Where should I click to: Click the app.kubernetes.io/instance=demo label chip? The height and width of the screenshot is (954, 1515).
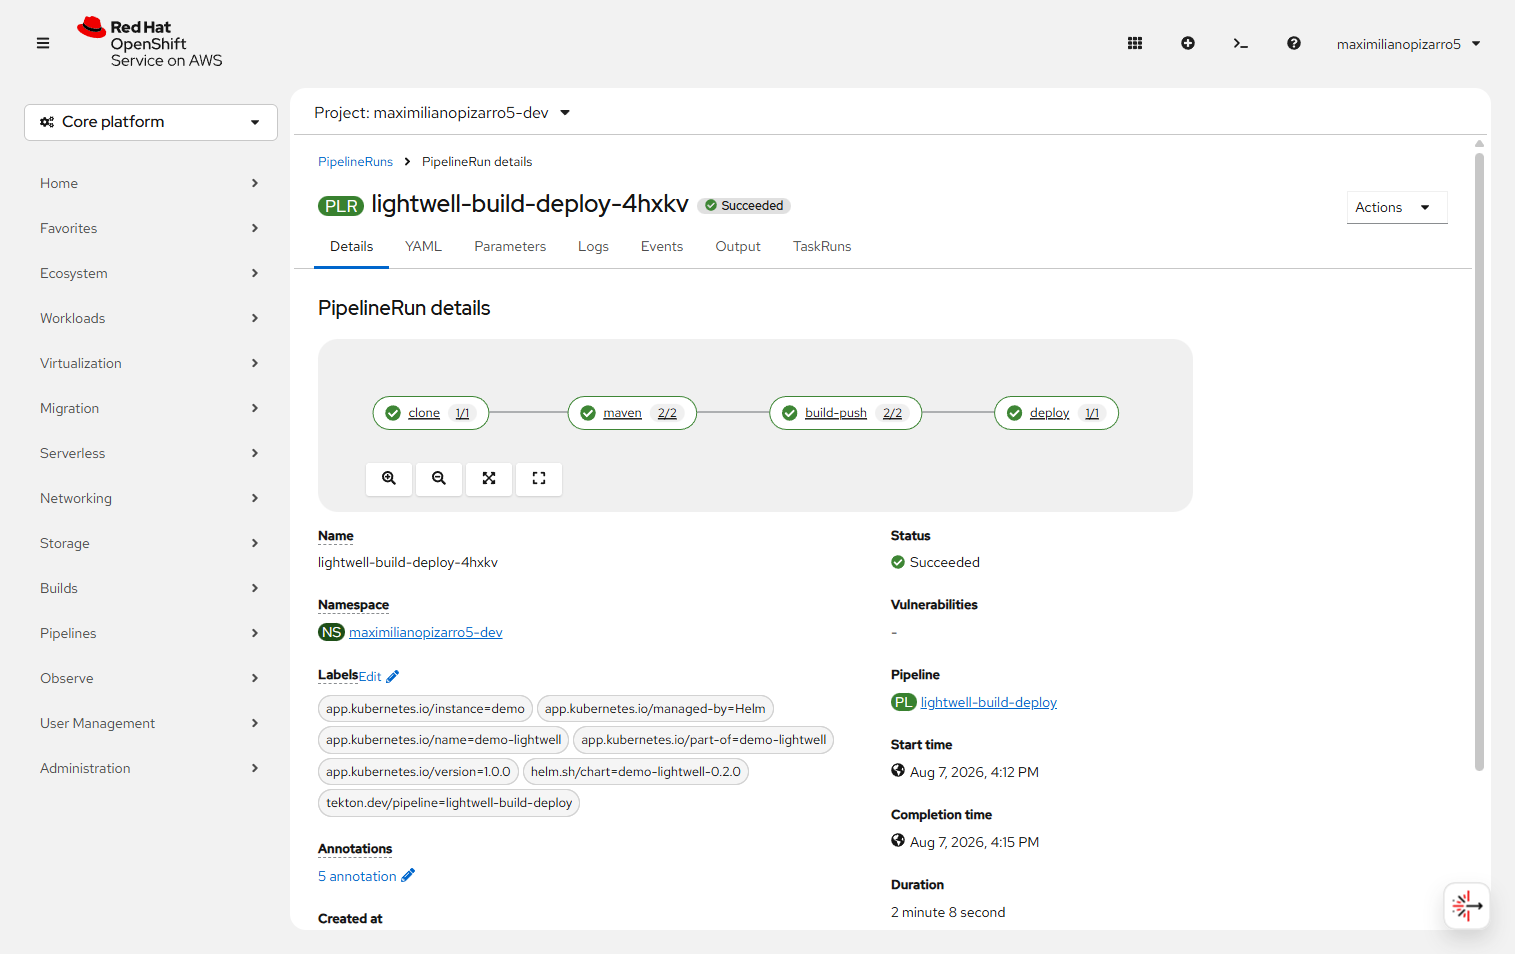tap(425, 709)
